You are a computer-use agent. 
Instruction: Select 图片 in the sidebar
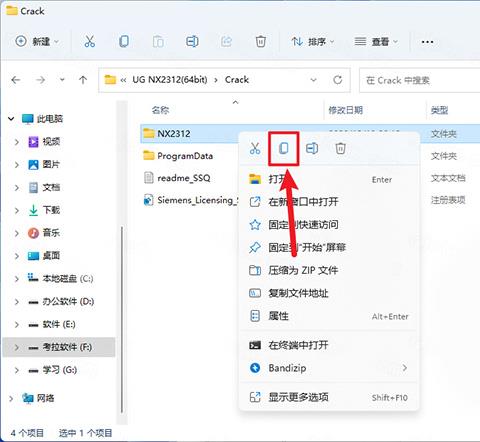44,164
